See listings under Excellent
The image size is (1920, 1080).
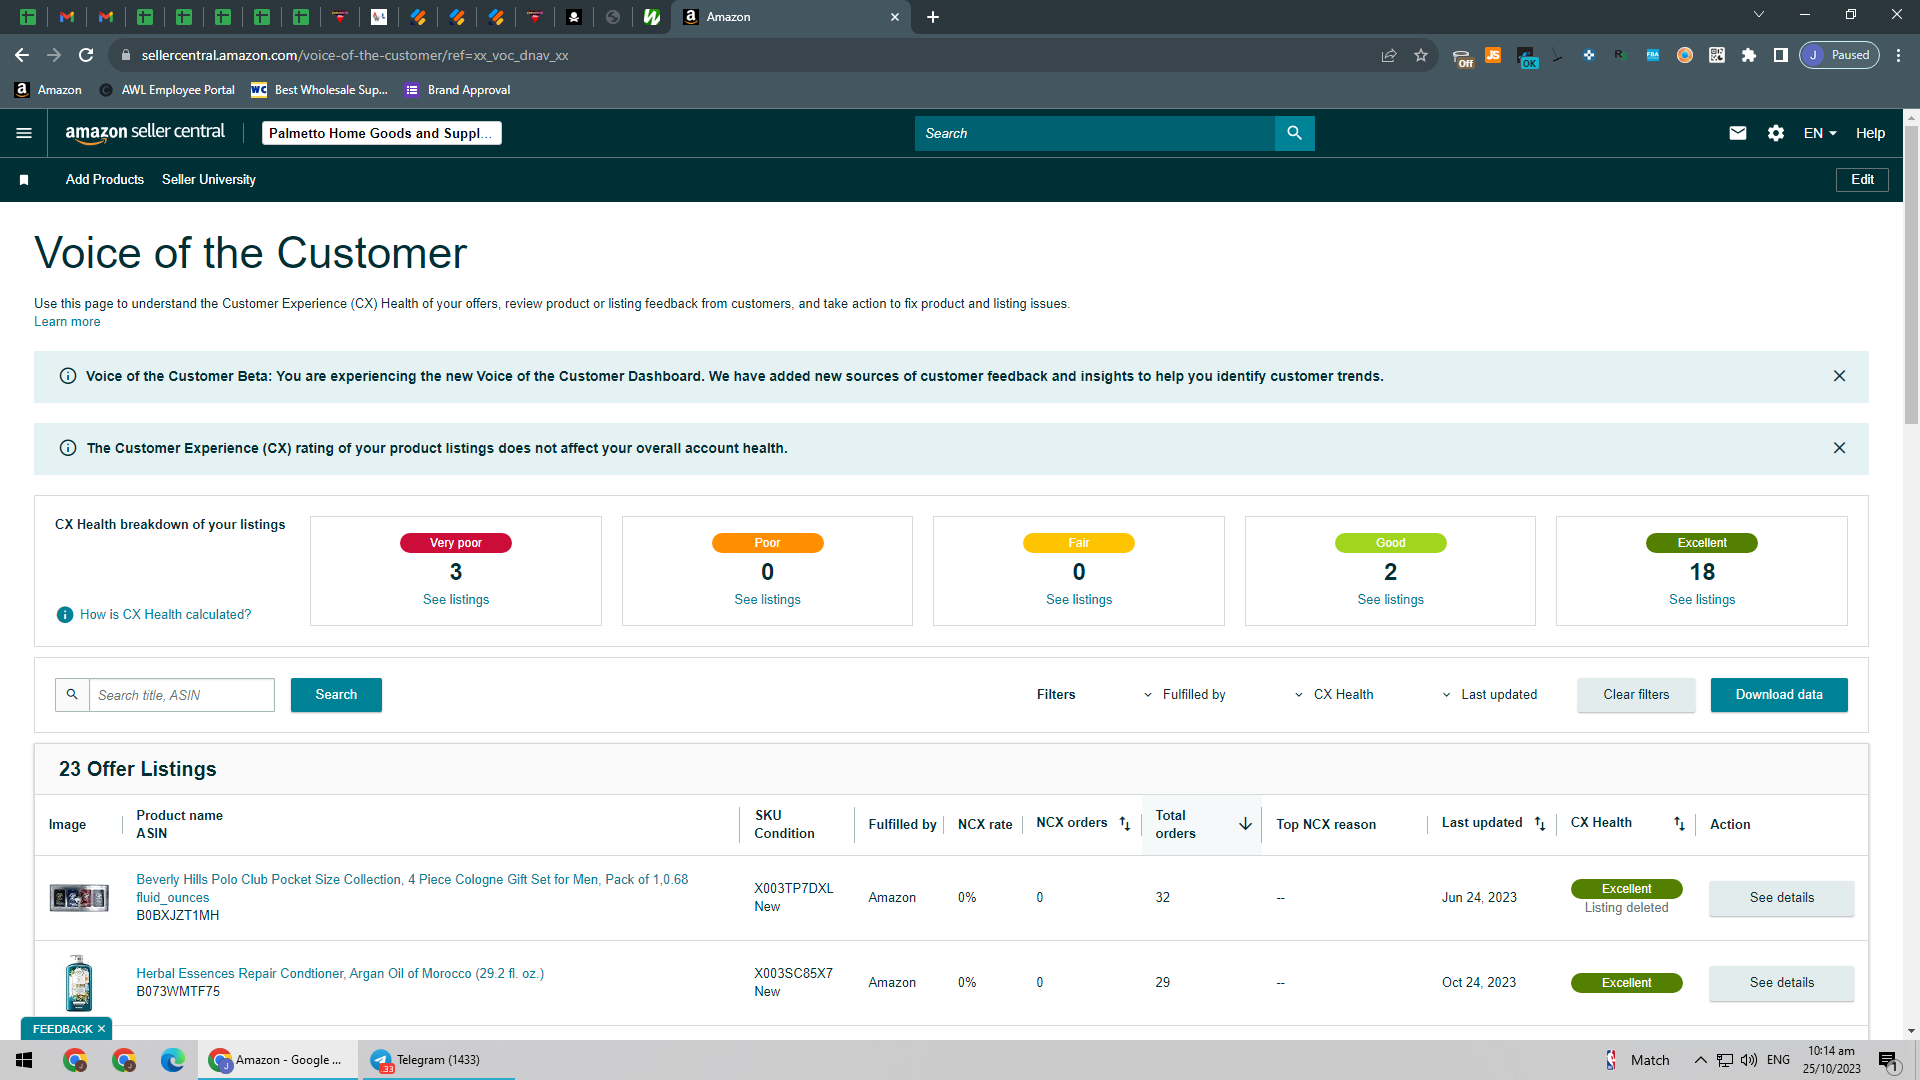1702,600
